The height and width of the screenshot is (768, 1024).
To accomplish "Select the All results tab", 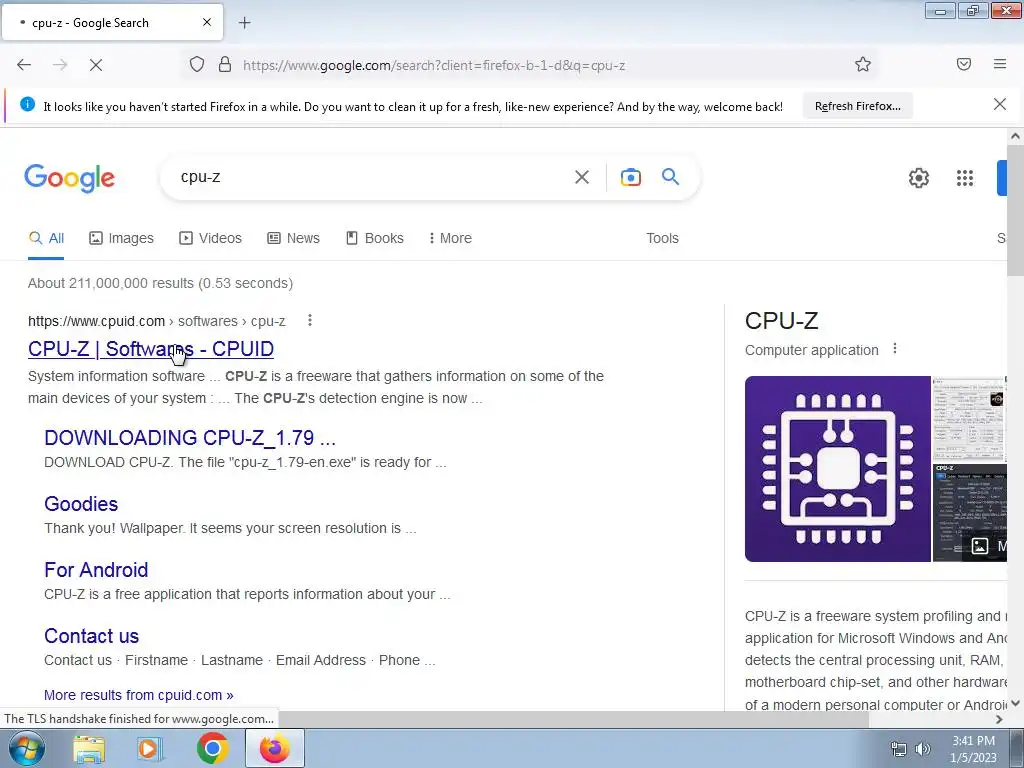I will [x=46, y=238].
